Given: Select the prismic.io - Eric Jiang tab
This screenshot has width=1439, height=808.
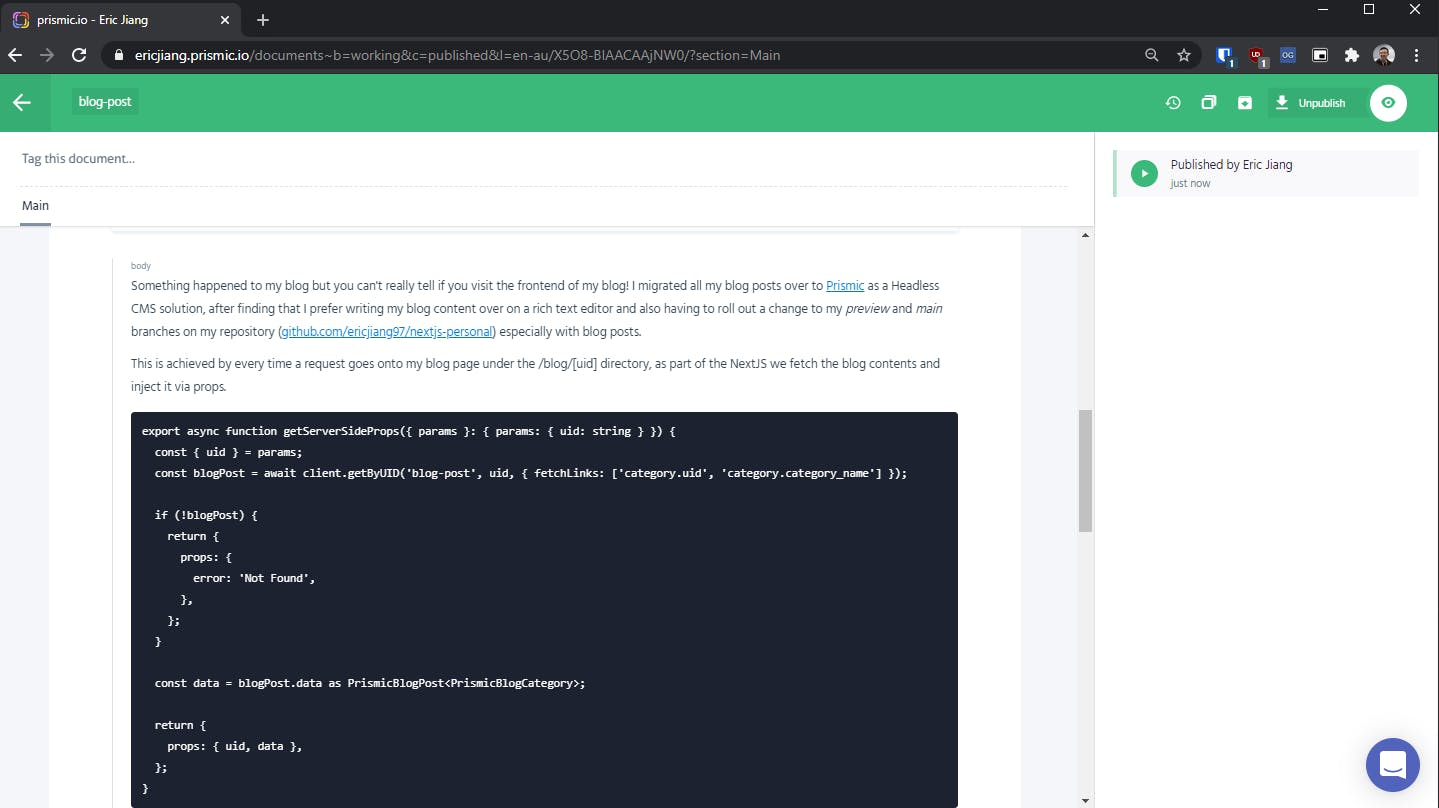Looking at the screenshot, I should coord(120,20).
